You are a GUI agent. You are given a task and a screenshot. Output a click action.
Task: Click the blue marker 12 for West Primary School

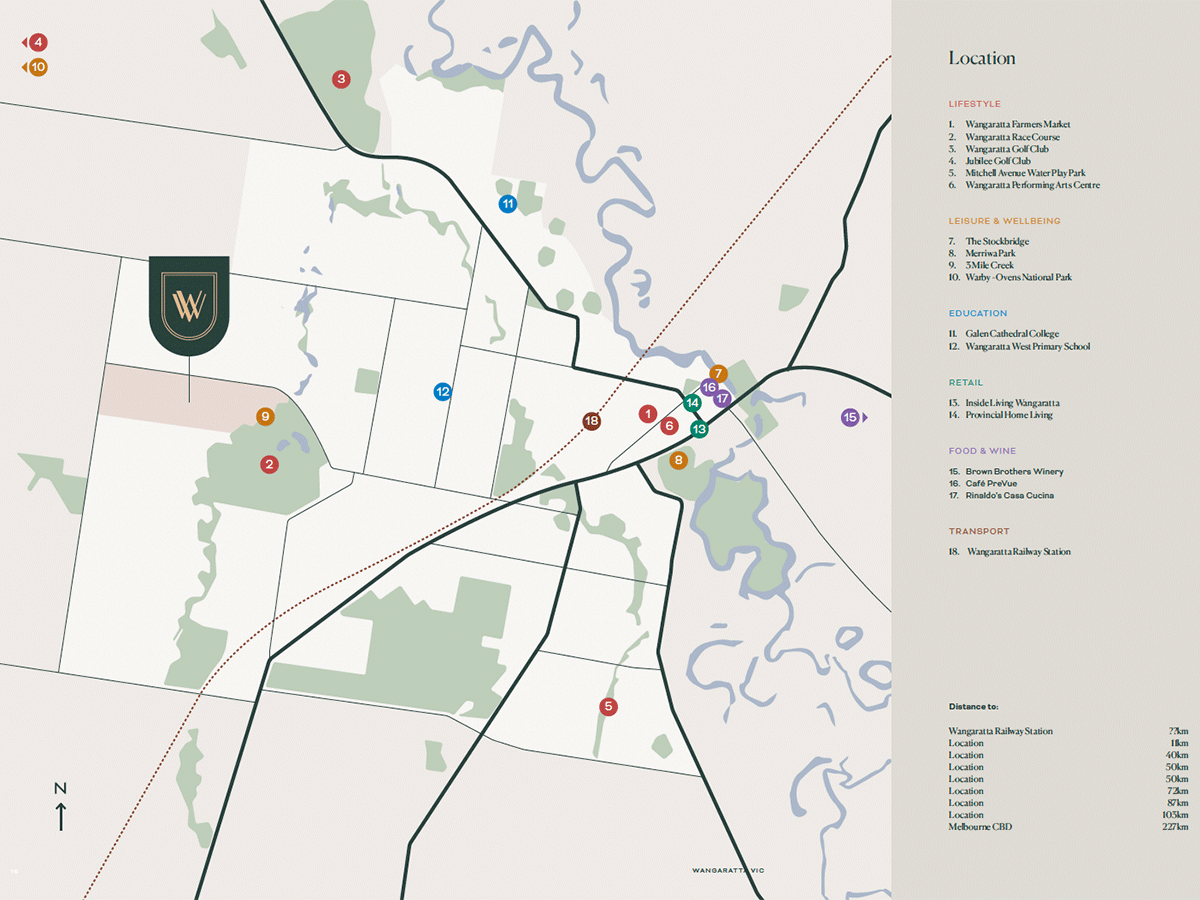443,392
